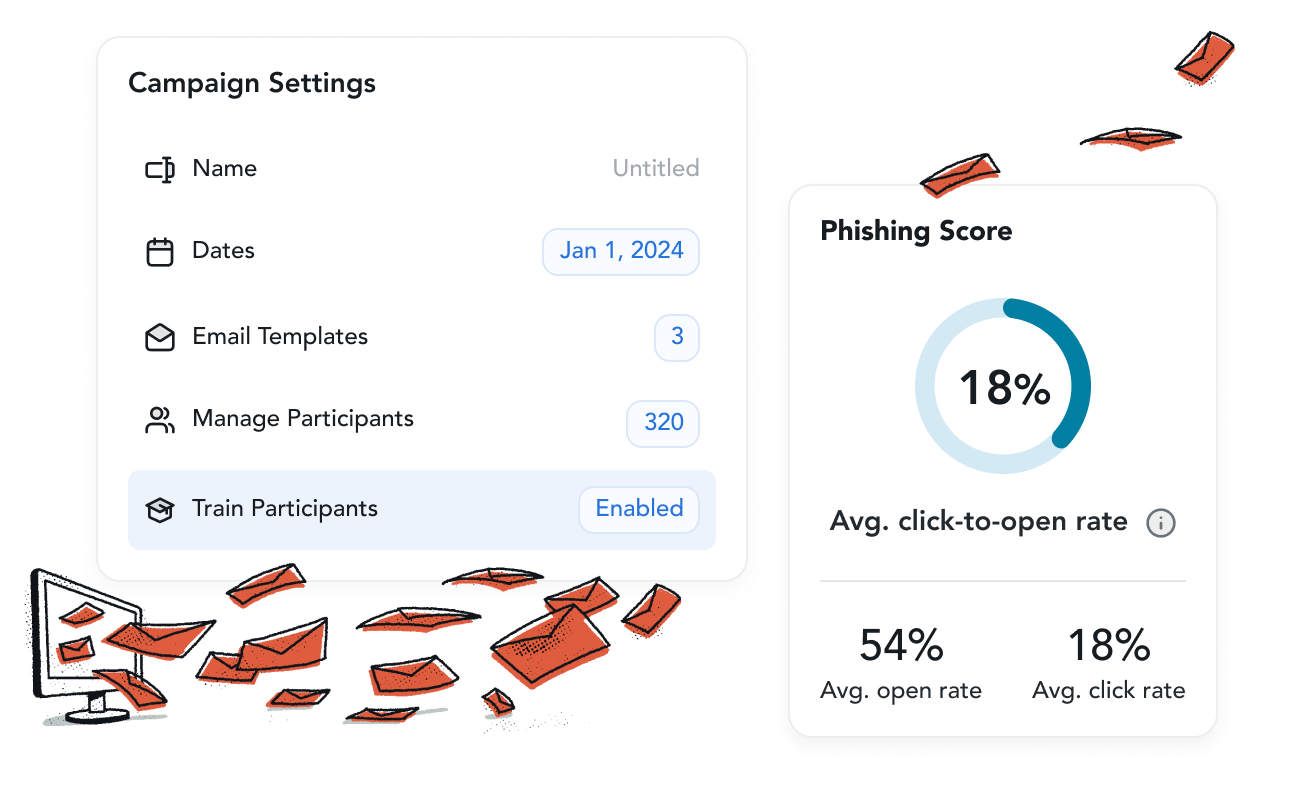Image resolution: width=1300 pixels, height=800 pixels.
Task: Toggle the Enabled badge for Train Participants
Action: point(639,509)
